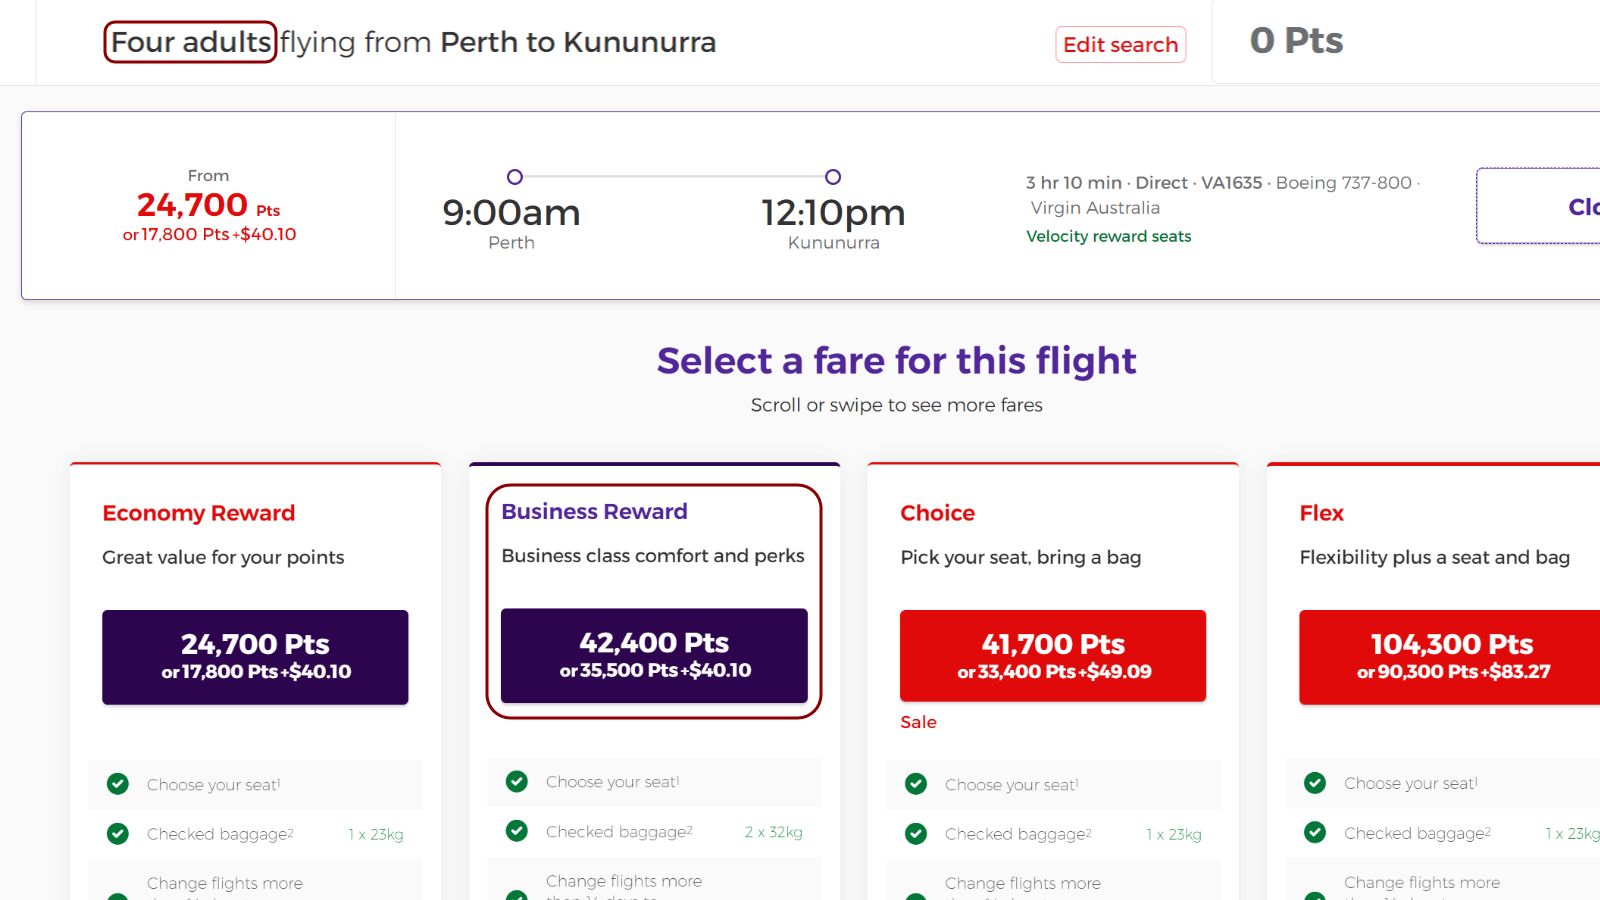Click Business Reward choose your seat checkmark
This screenshot has width=1600, height=900.
[x=517, y=781]
